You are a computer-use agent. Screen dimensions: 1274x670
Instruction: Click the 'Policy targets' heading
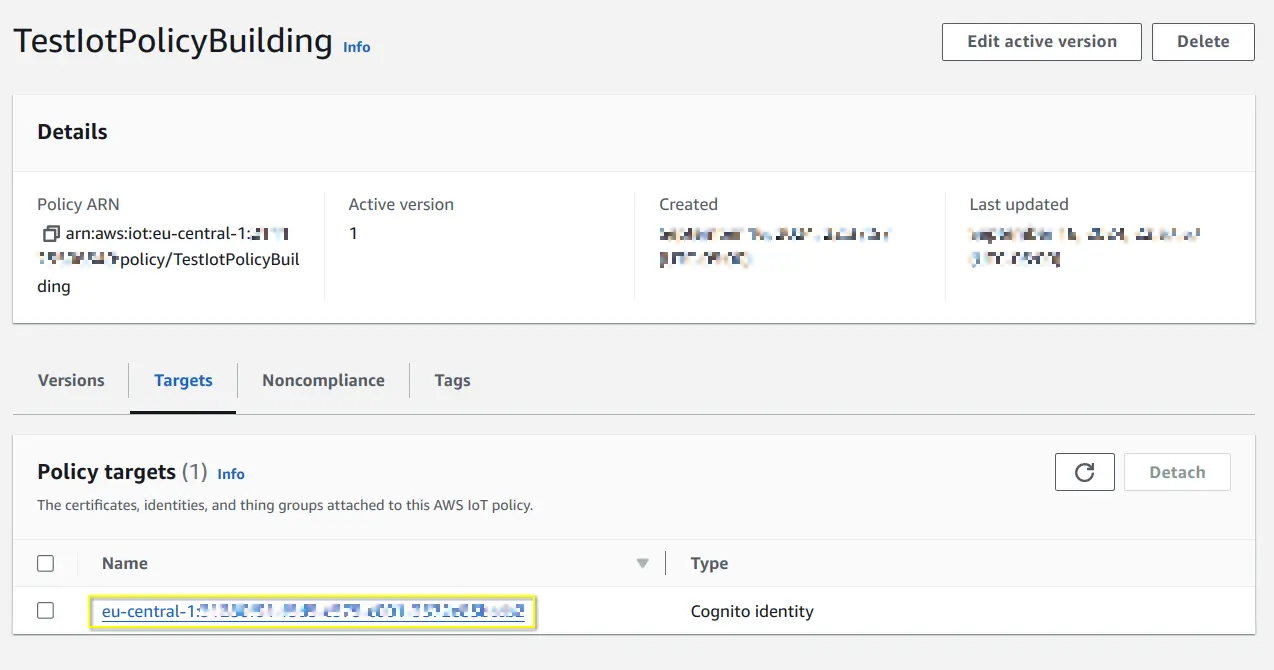(106, 472)
